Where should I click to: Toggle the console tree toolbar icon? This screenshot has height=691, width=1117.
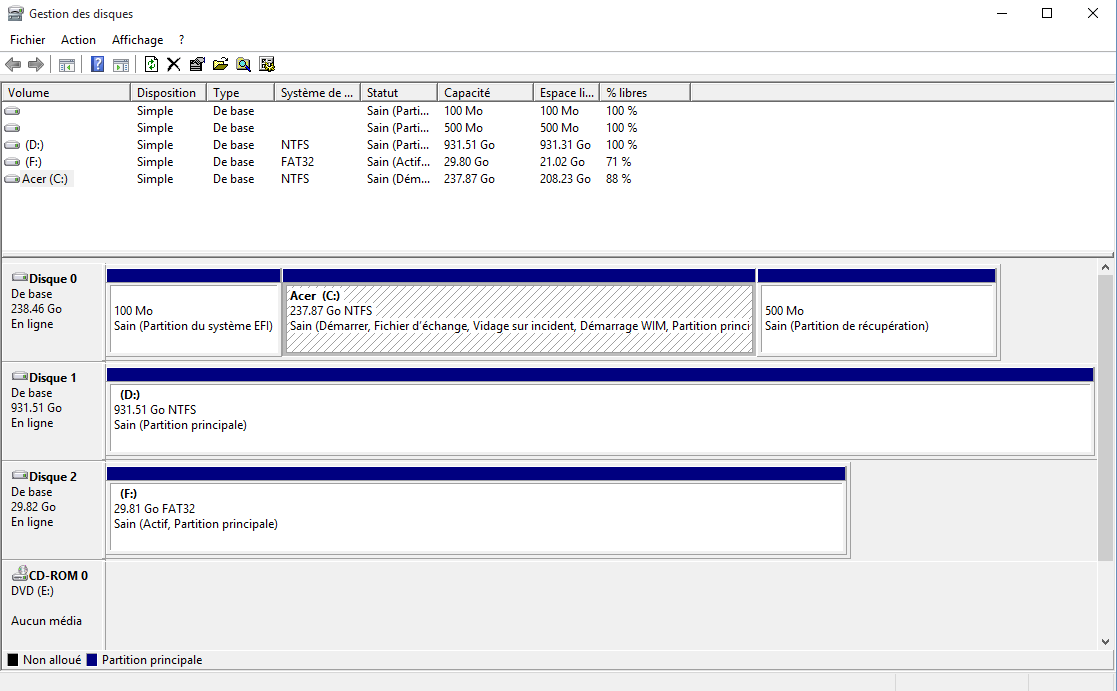[67, 65]
